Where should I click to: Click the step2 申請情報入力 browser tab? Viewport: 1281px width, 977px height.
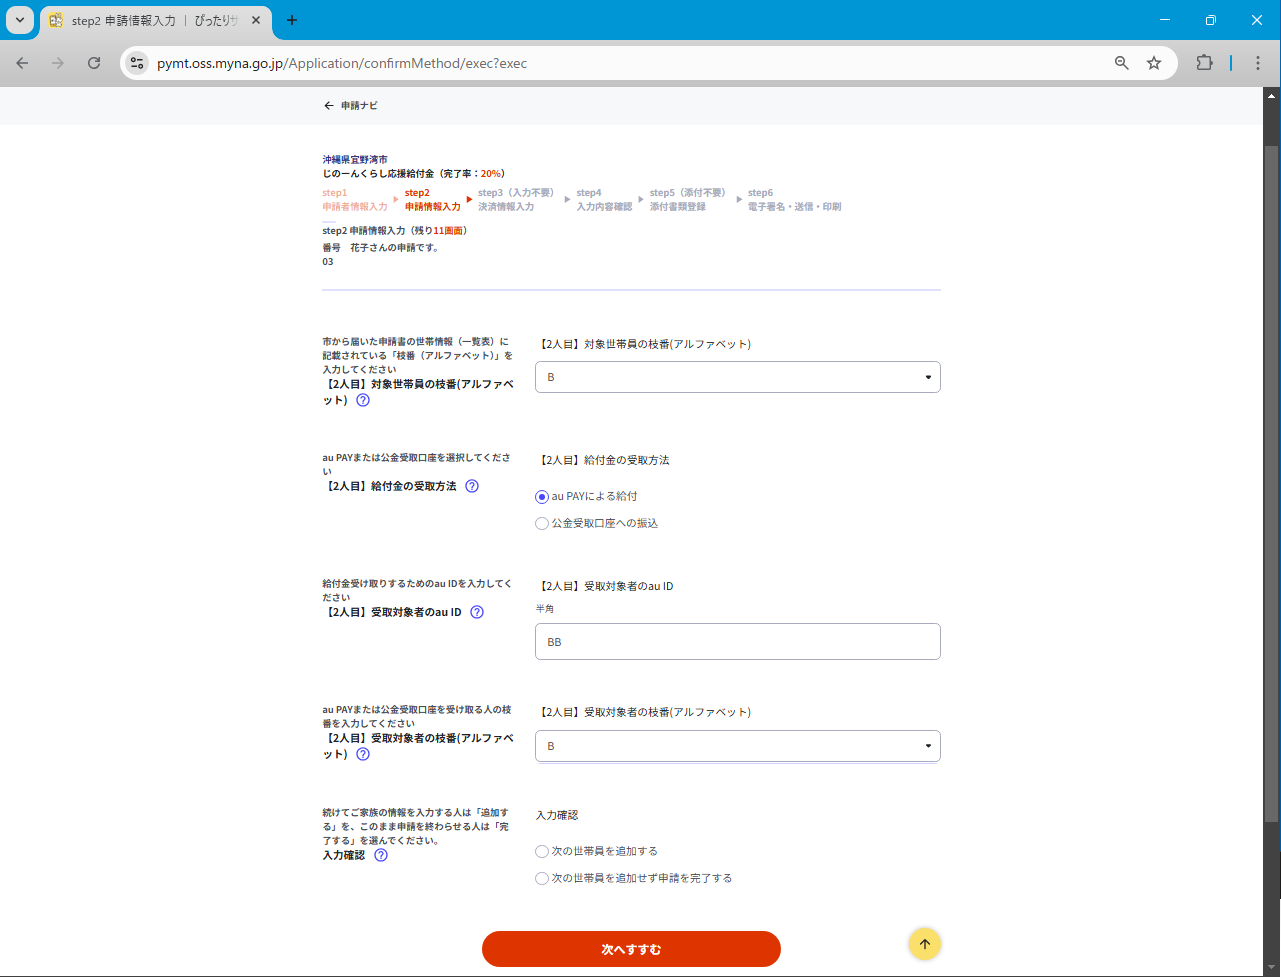pyautogui.click(x=150, y=20)
